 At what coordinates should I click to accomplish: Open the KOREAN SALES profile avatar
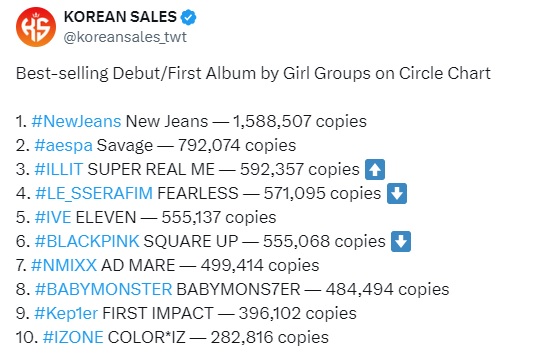tap(36, 27)
